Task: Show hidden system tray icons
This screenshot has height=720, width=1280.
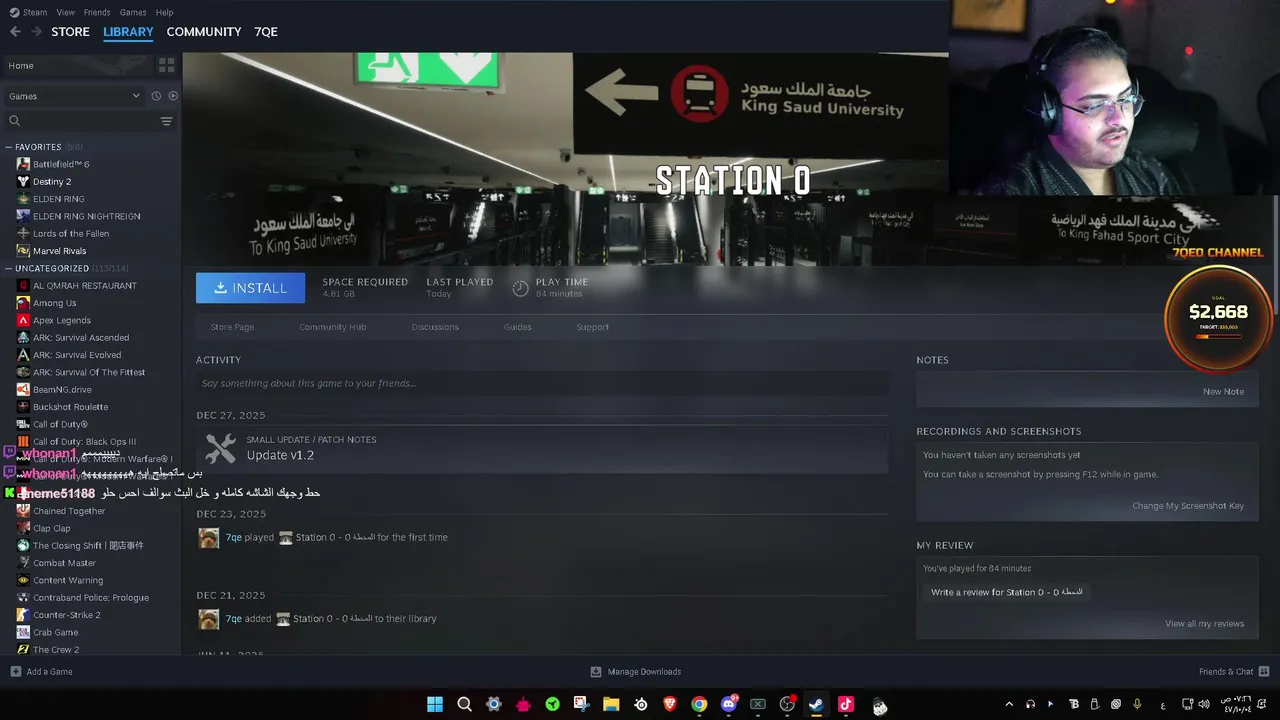Action: point(1009,704)
